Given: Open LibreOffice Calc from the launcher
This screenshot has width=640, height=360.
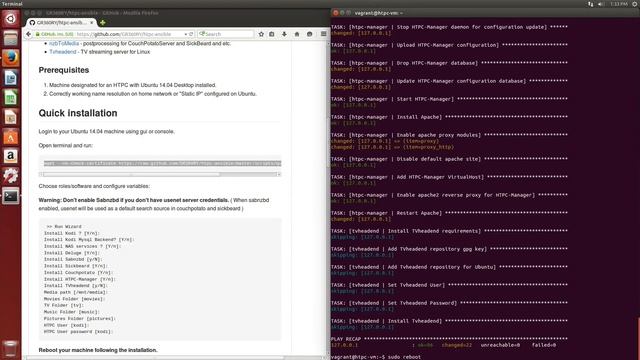Looking at the screenshot, I should pos(11,98).
